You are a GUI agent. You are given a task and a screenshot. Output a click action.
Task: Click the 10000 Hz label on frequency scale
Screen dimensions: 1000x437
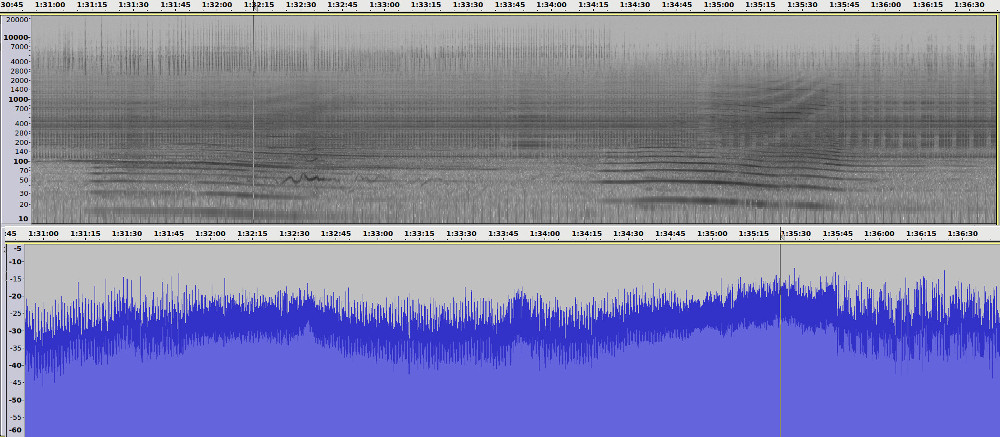(18, 37)
